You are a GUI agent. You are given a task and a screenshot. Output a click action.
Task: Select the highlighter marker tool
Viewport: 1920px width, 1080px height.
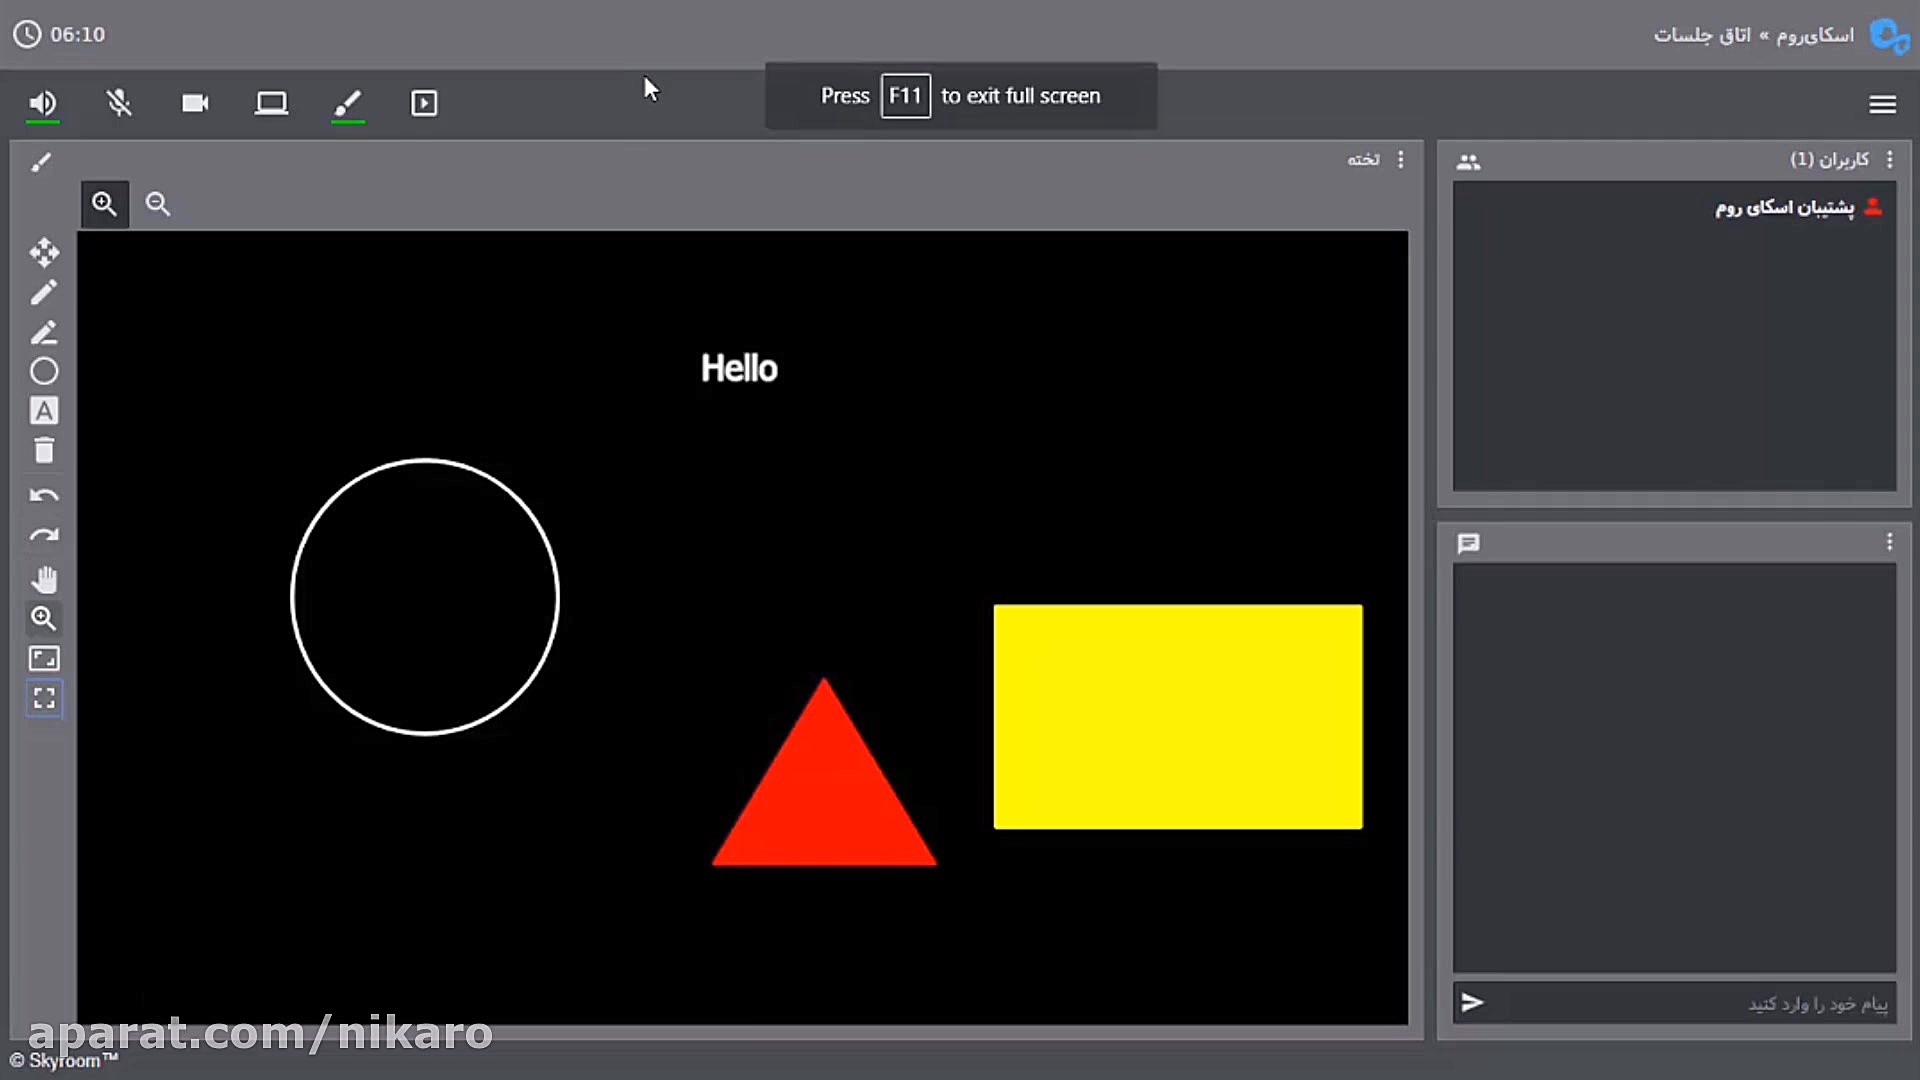pos(43,333)
